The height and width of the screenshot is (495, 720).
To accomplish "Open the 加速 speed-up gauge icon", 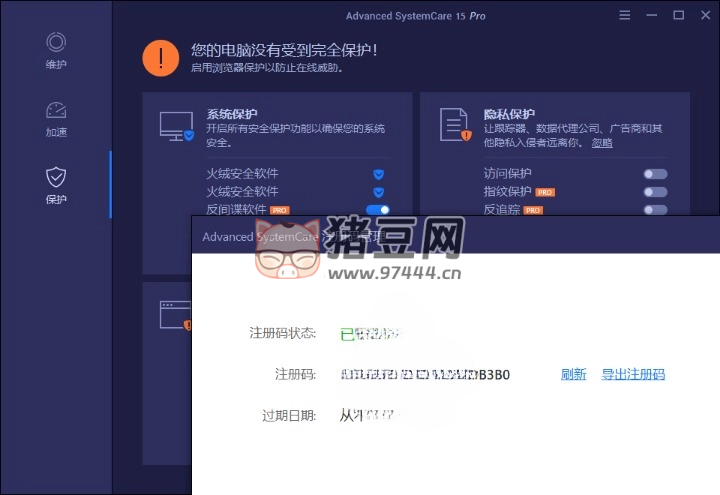I will coord(56,111).
